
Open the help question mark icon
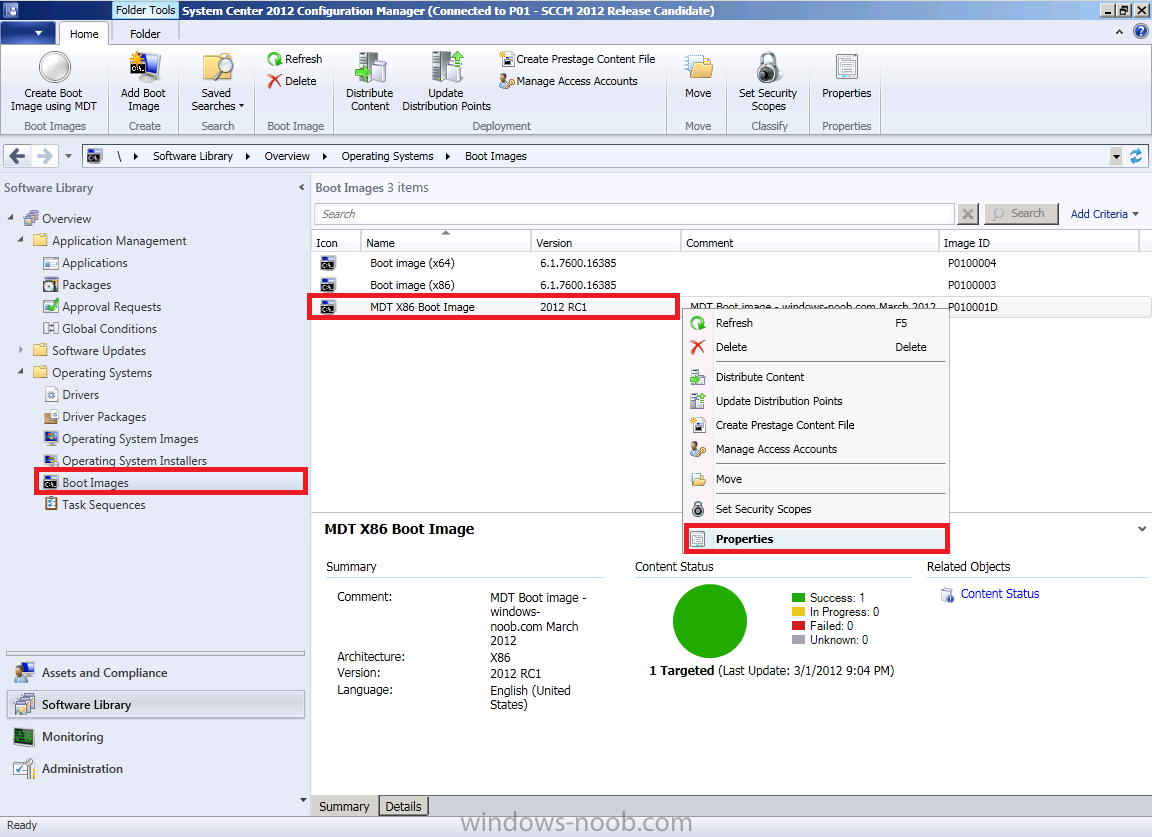point(1140,32)
